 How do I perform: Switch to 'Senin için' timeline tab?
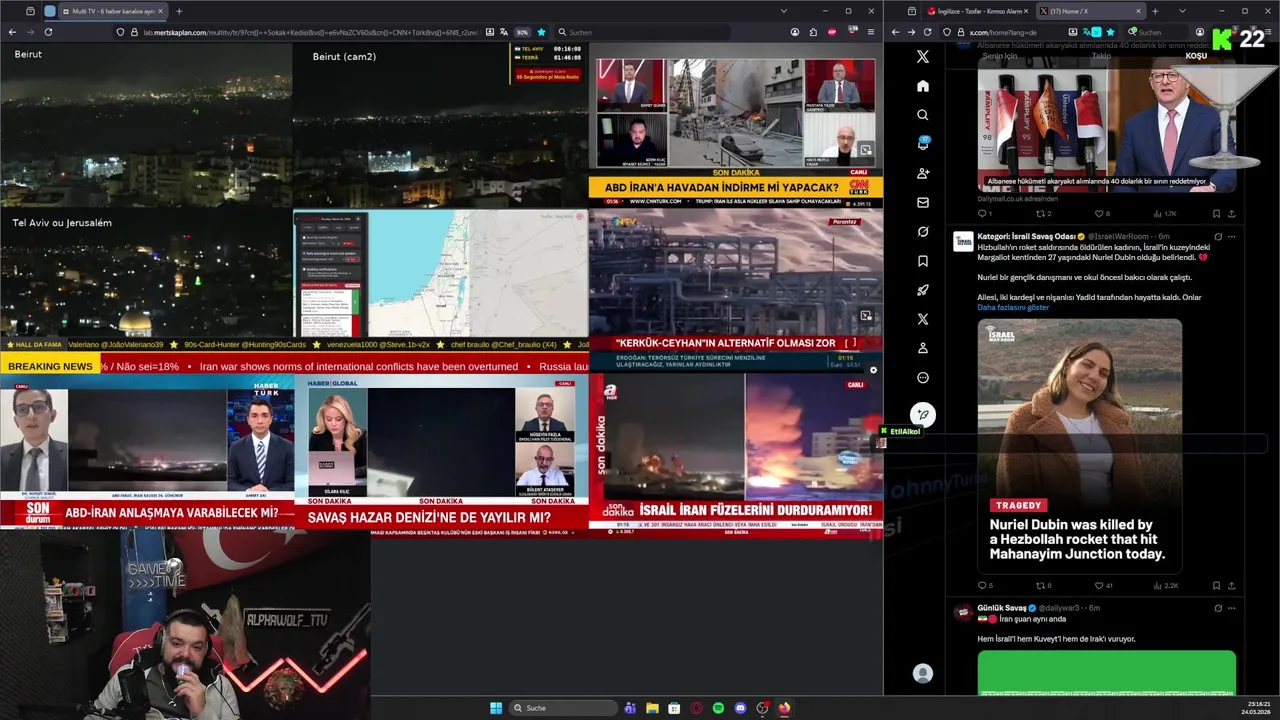click(x=999, y=56)
